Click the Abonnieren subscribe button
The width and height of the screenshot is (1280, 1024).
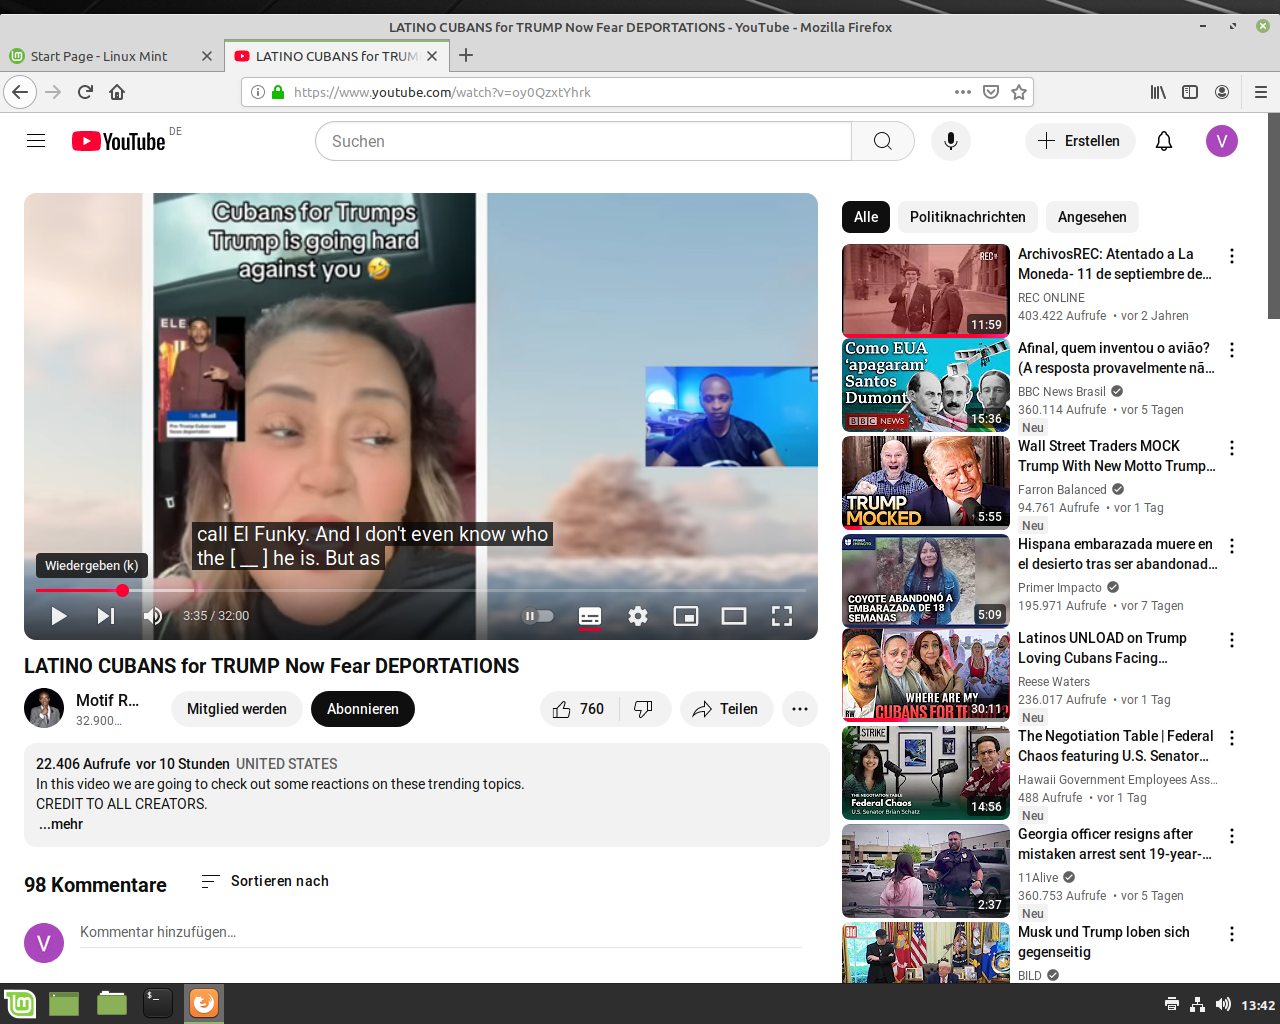point(363,709)
